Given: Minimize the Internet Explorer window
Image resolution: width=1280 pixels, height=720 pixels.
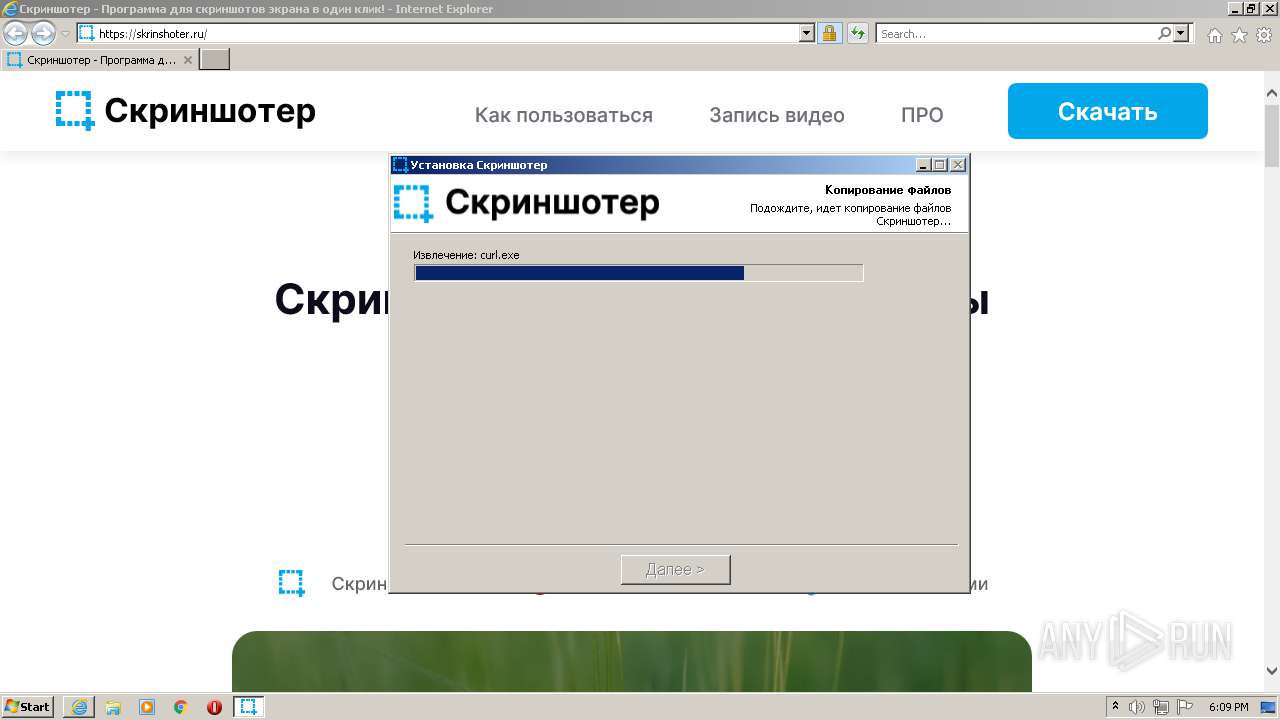Looking at the screenshot, I should 1233,8.
